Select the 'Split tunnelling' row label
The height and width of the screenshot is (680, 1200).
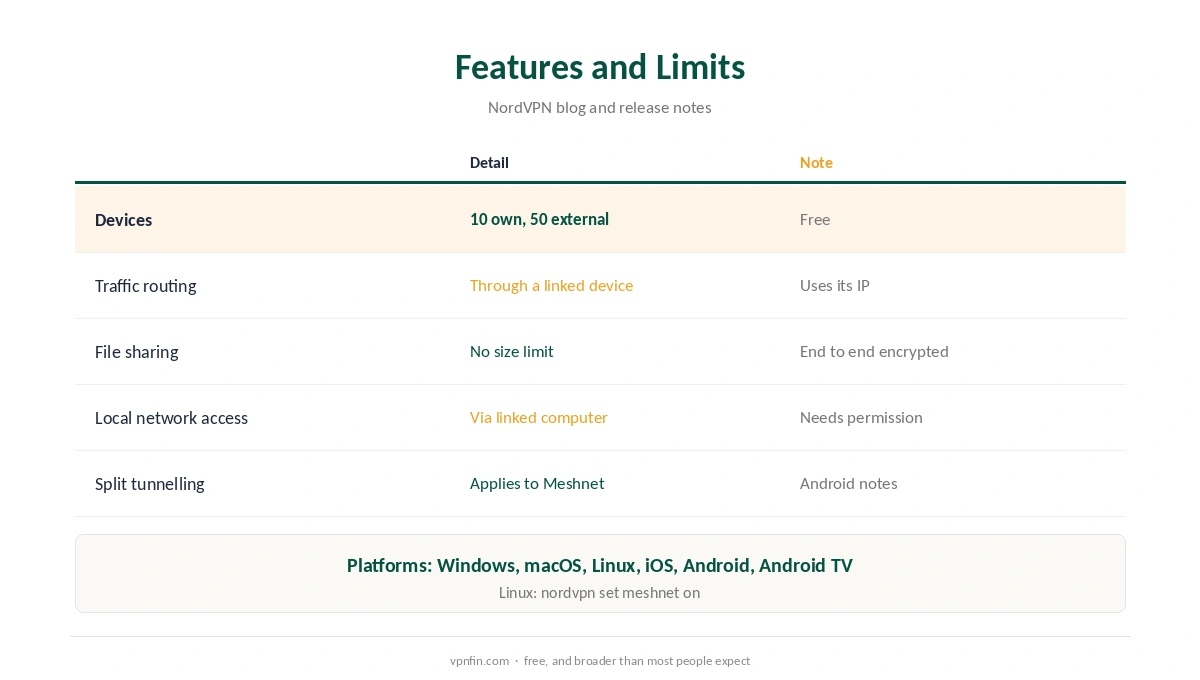tap(149, 484)
